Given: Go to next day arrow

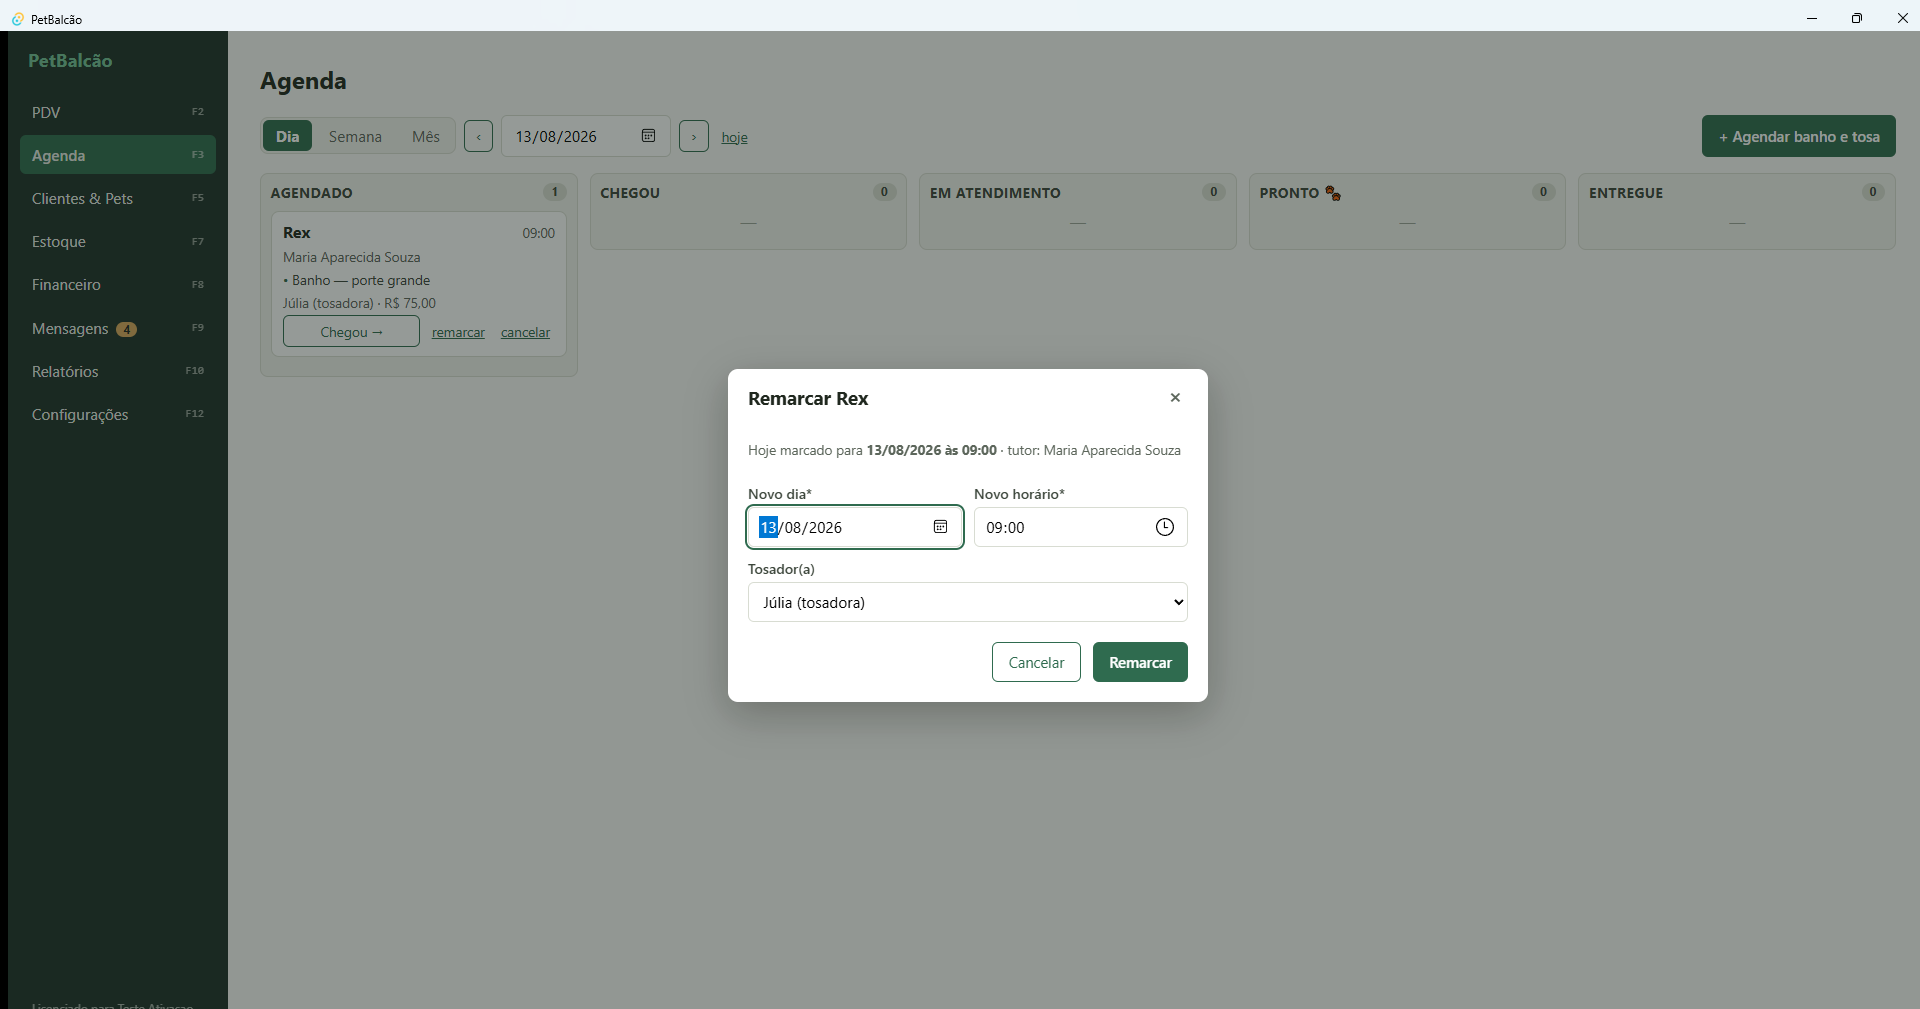Looking at the screenshot, I should pyautogui.click(x=693, y=136).
